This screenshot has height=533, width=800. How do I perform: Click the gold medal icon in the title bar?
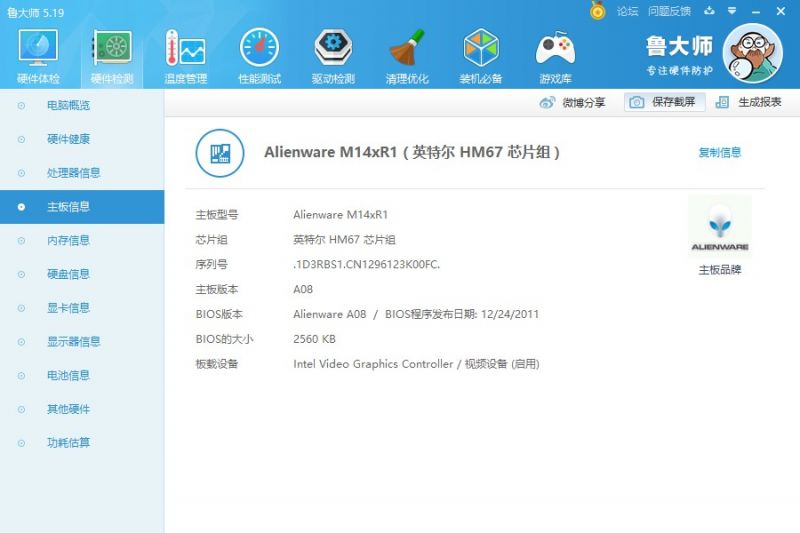click(597, 11)
